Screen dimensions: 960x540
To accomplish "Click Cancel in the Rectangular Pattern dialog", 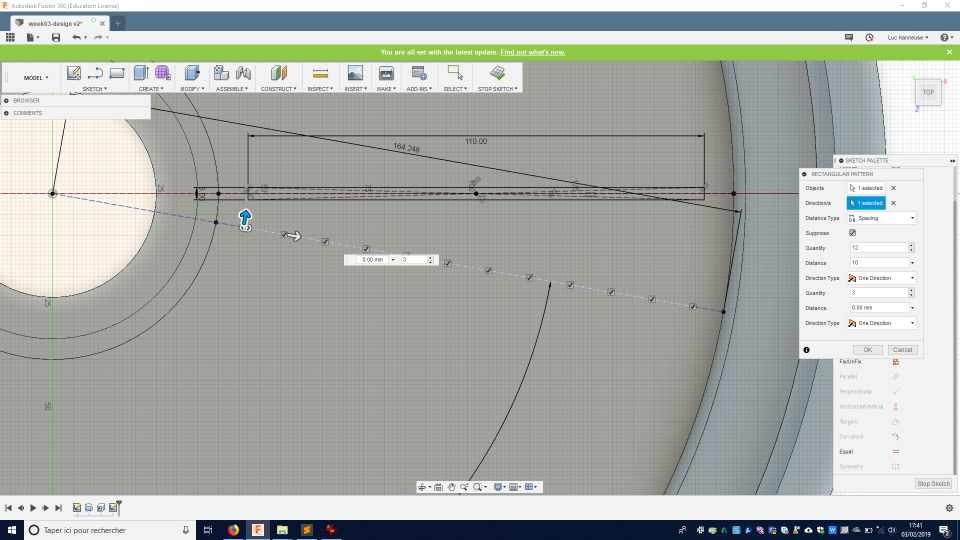I will 902,350.
